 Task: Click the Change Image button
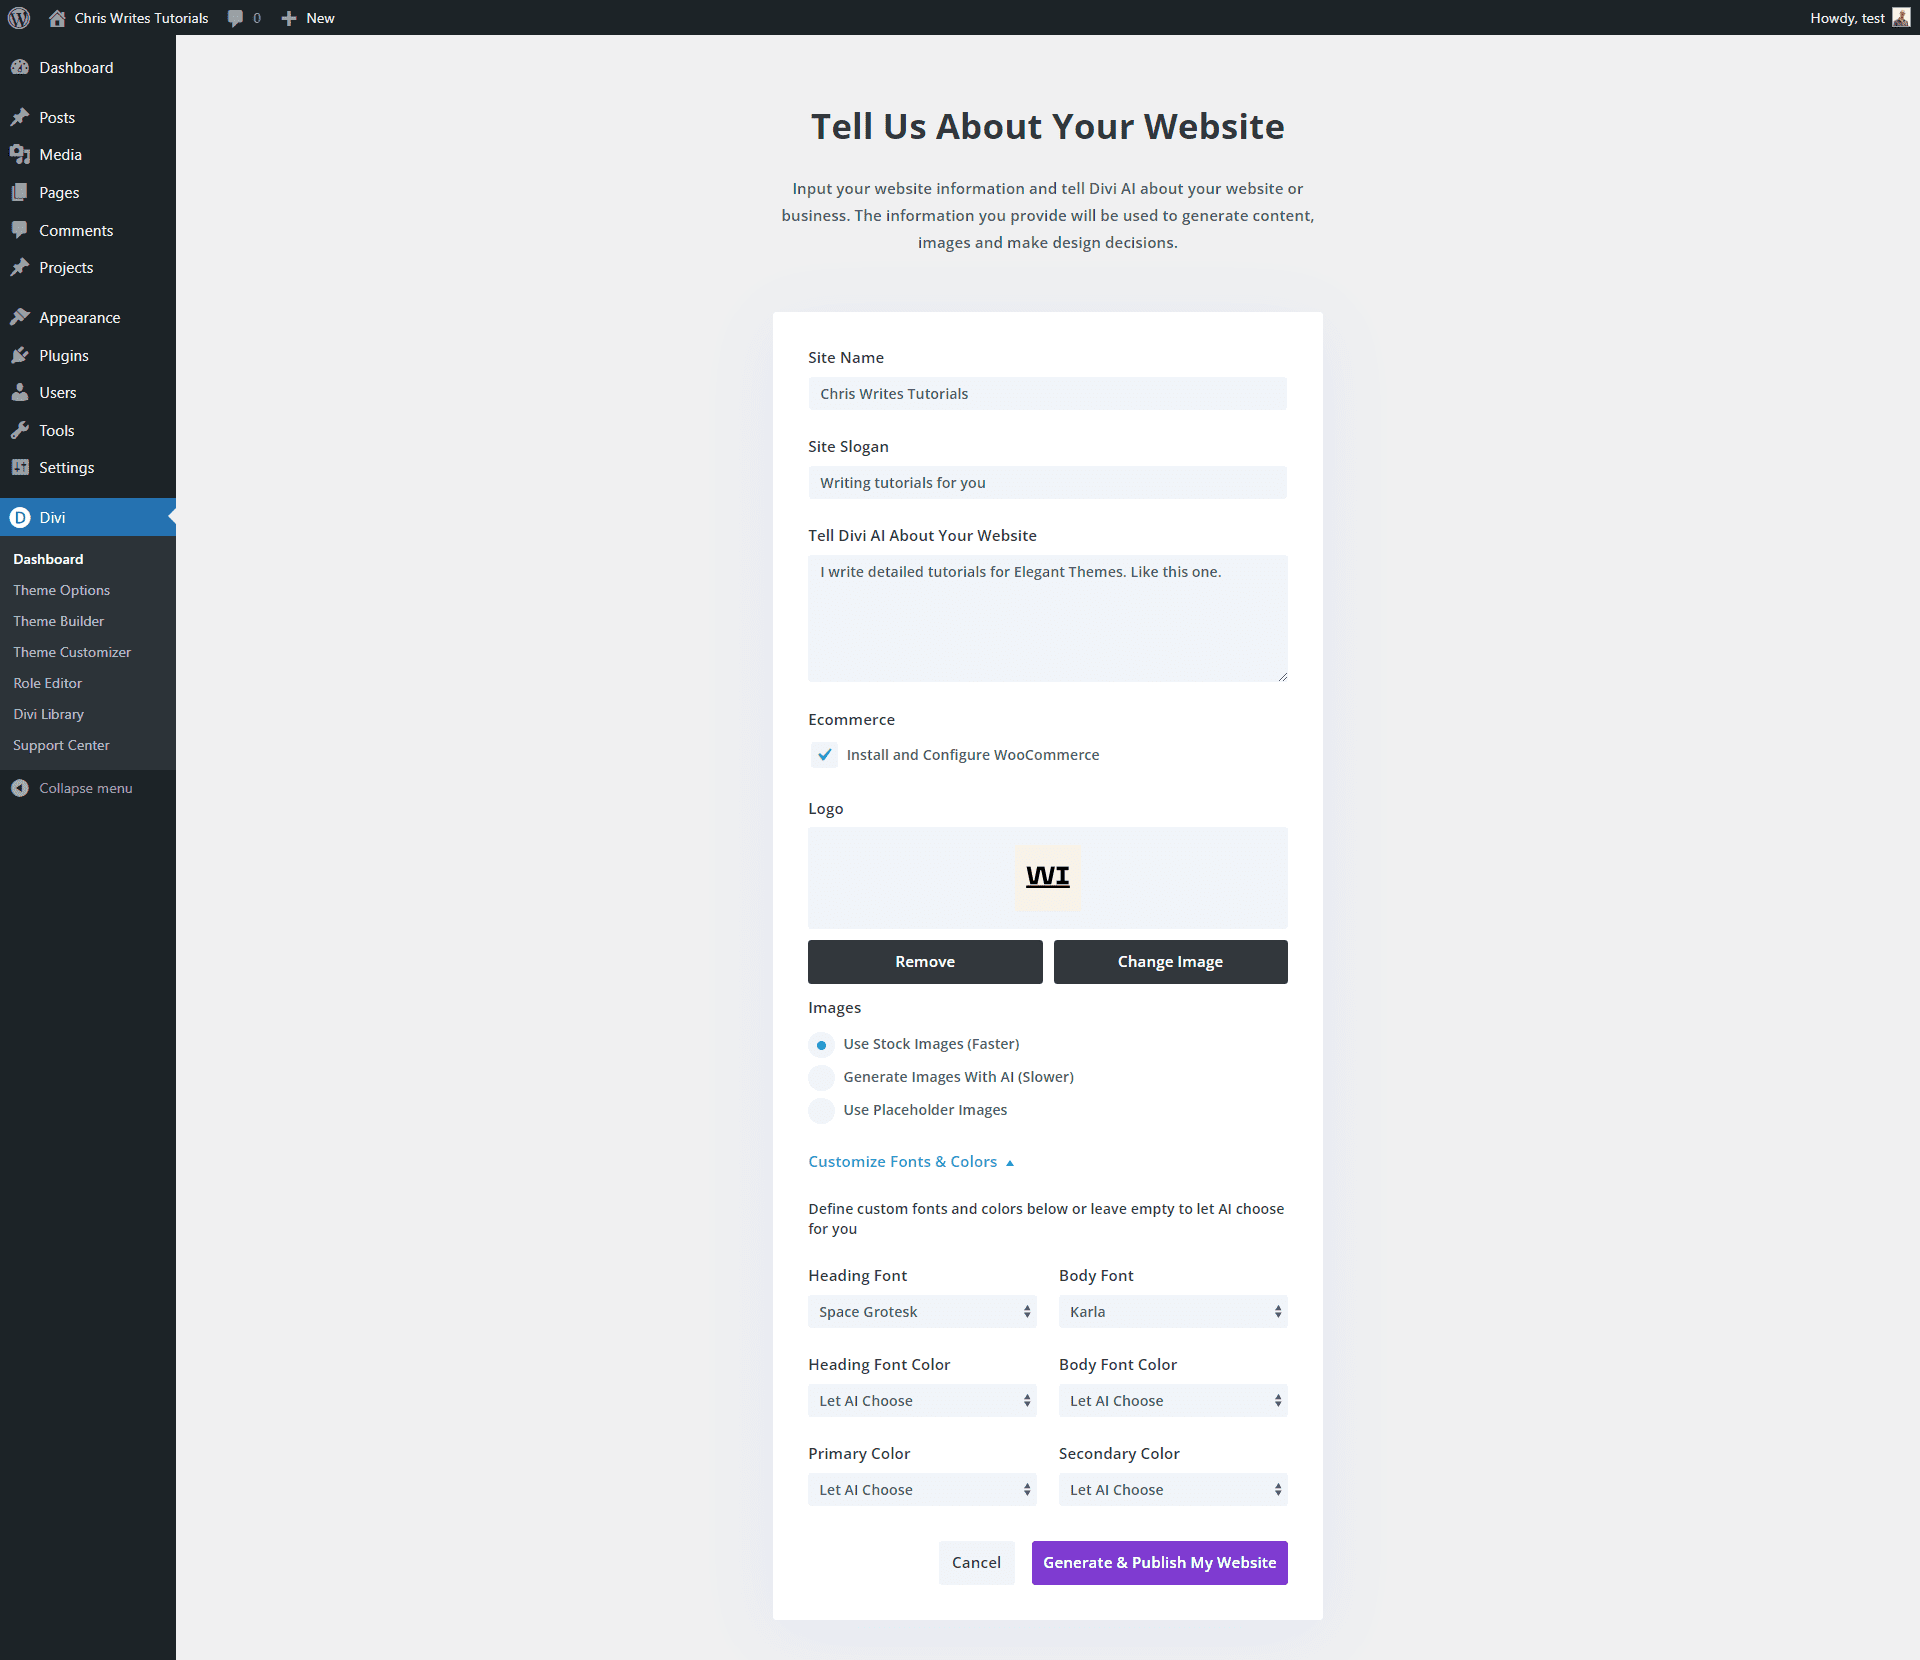tap(1169, 961)
